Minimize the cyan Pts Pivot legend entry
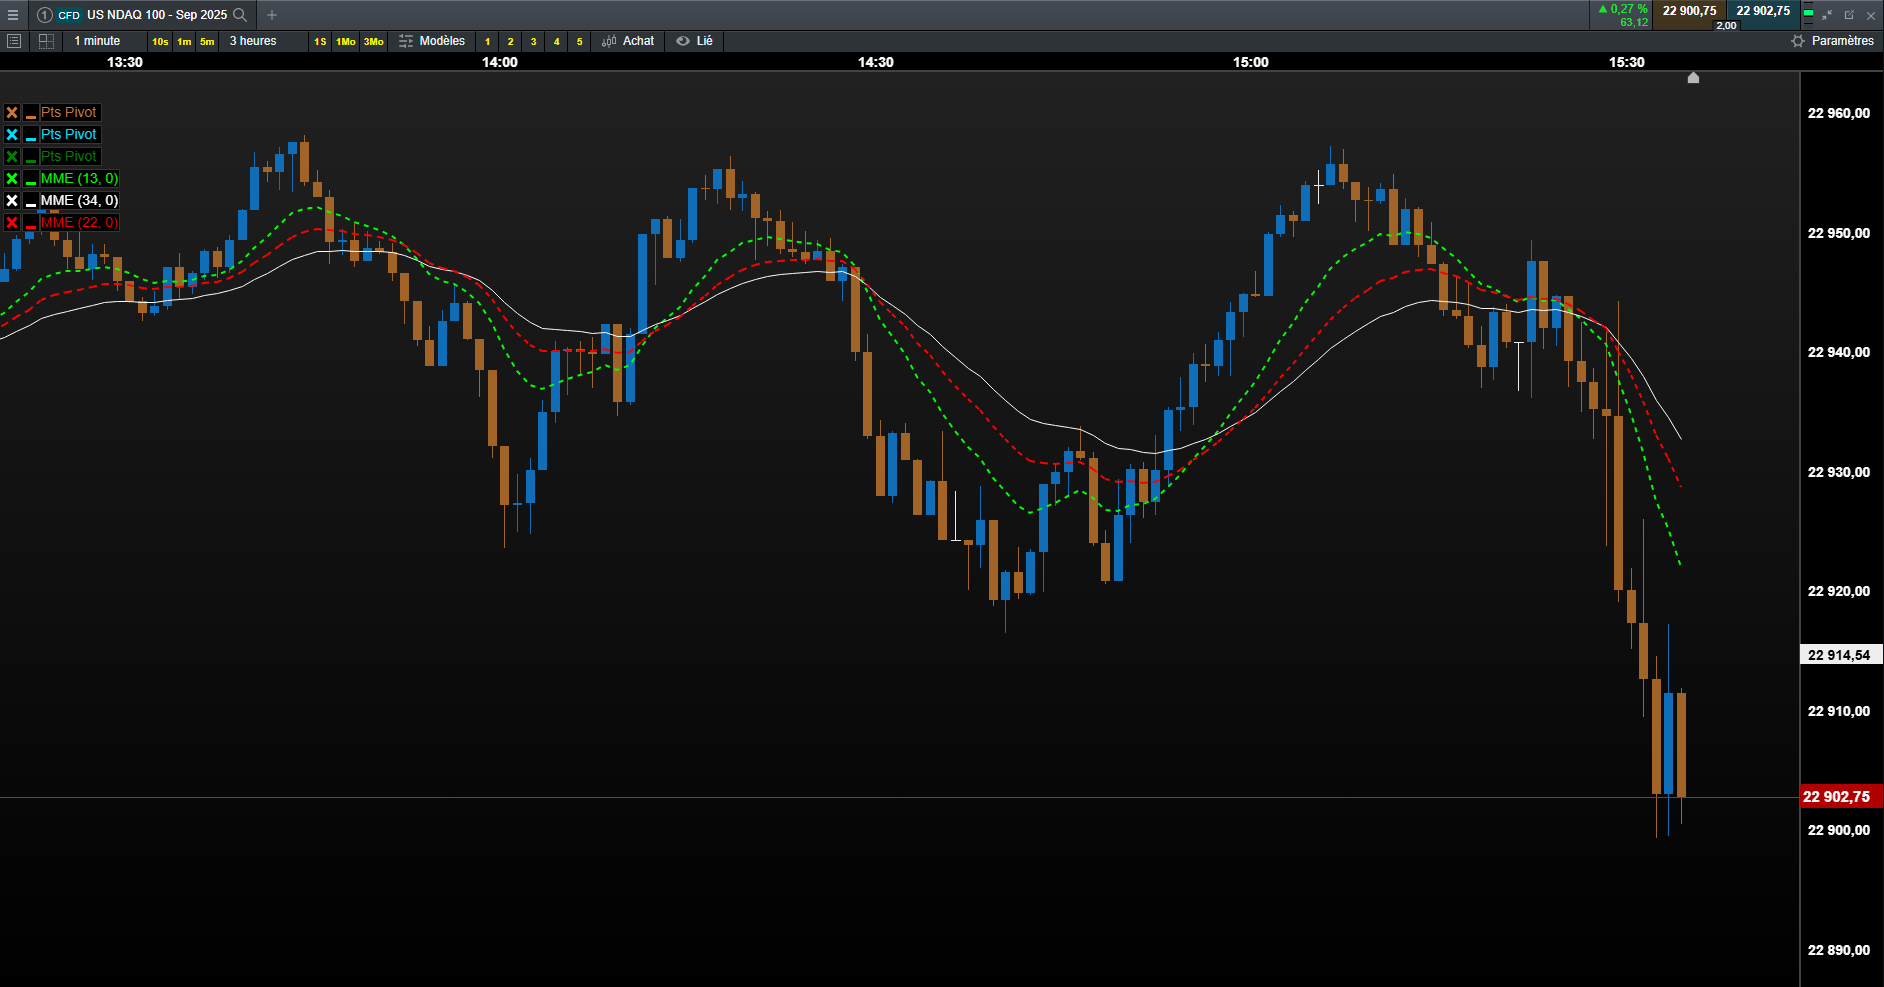The height and width of the screenshot is (987, 1884). click(x=31, y=135)
